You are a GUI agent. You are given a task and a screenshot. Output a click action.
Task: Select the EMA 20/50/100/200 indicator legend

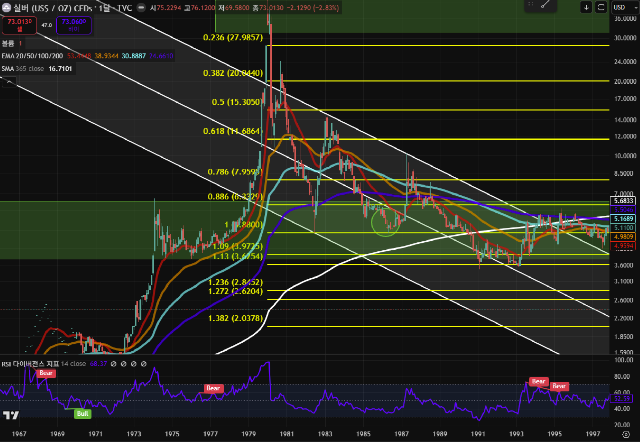[x=32, y=56]
